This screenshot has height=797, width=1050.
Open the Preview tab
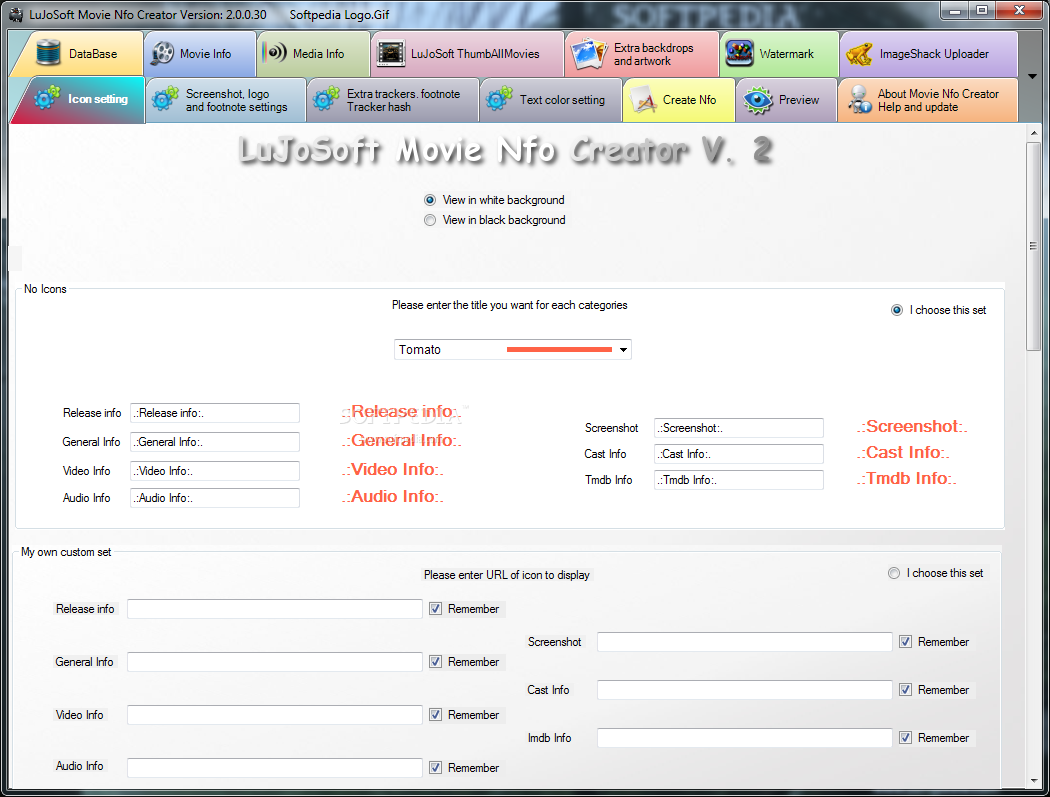click(787, 100)
